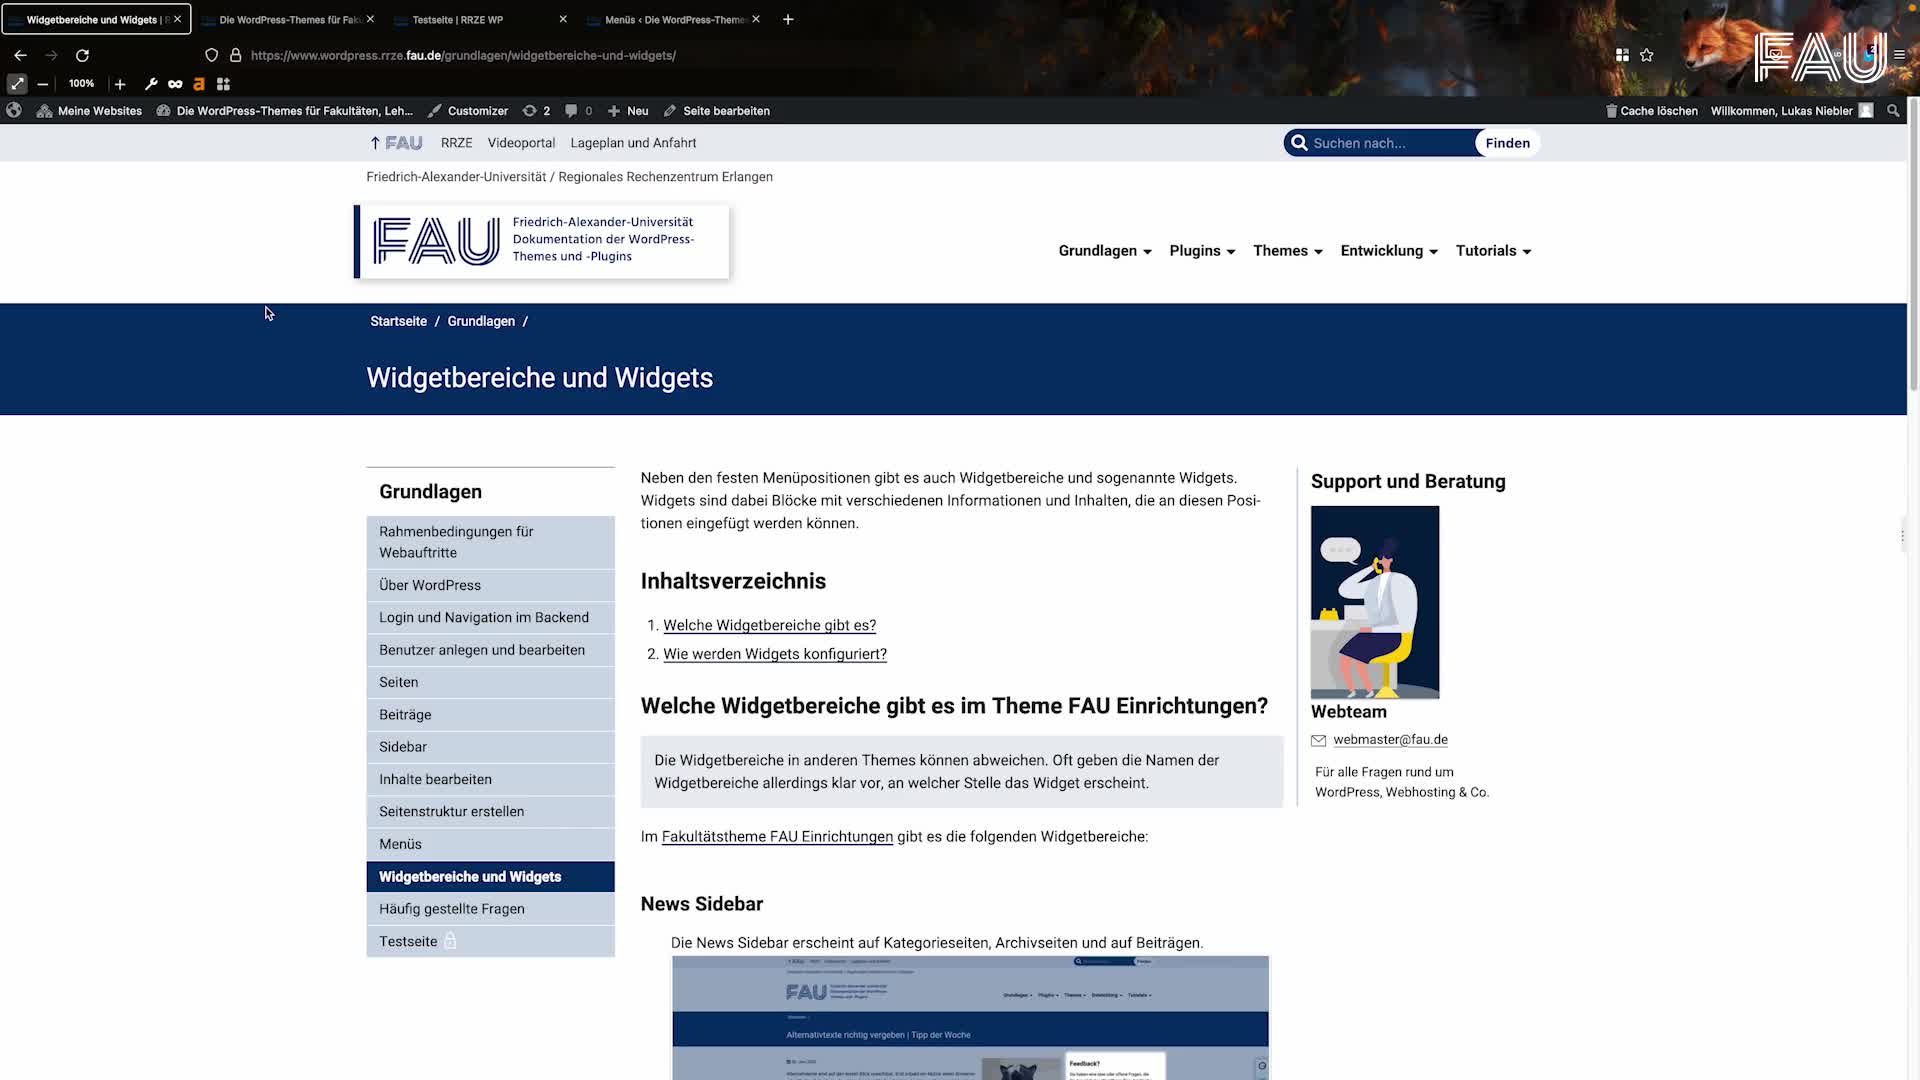Click the envelope icon beside webmaster@fau.de
Screen dimensions: 1920x1080
tap(1318, 740)
